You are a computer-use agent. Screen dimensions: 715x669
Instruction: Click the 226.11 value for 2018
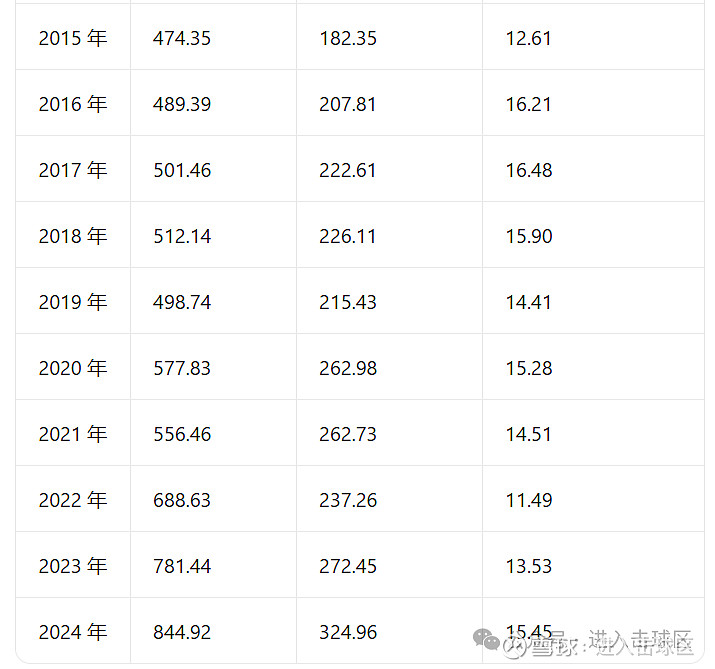(347, 236)
